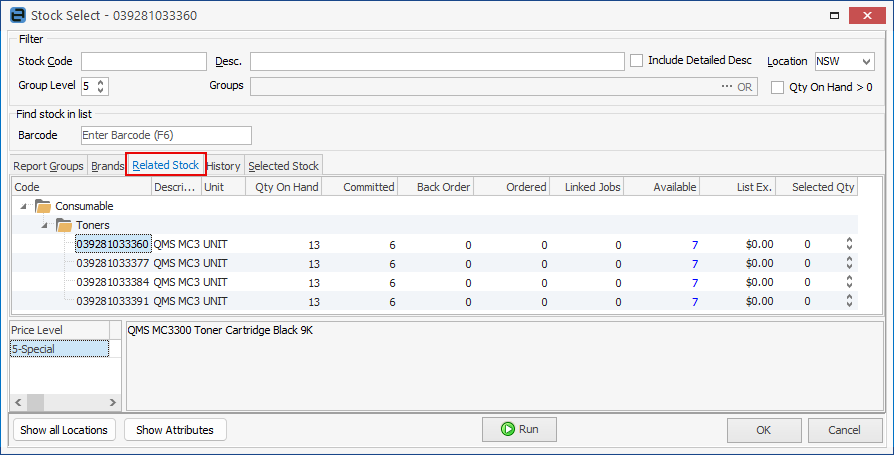Click Available value 7 for 039281033360

click(694, 245)
